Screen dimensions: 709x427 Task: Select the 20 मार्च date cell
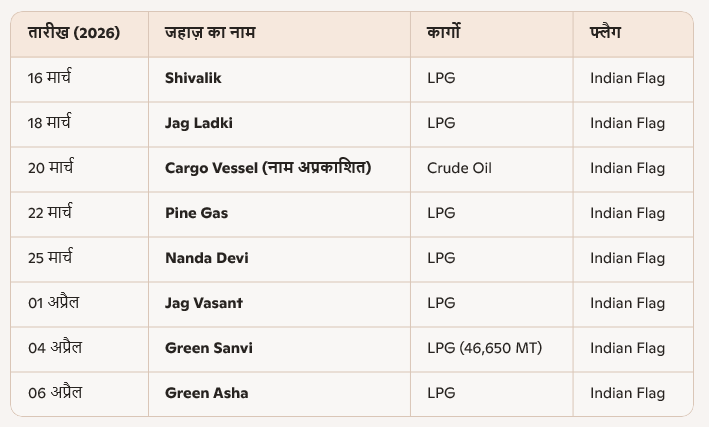tap(50, 168)
